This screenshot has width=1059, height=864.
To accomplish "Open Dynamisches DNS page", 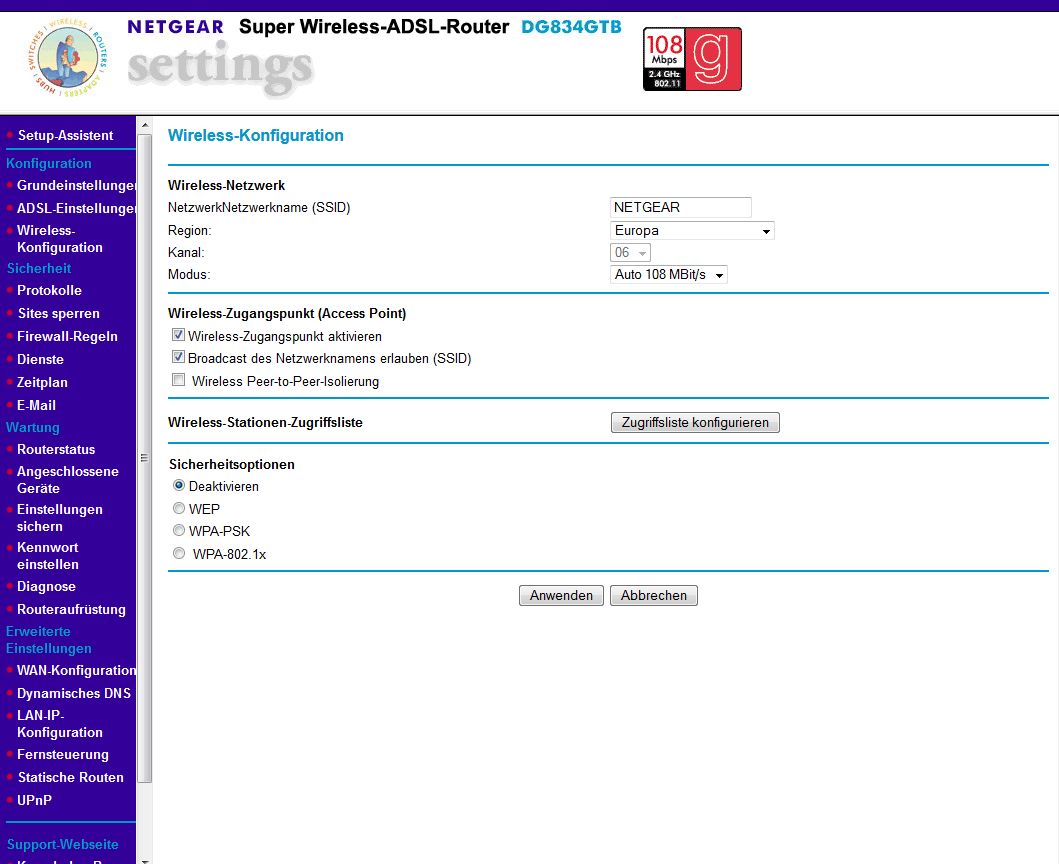I will 74,693.
